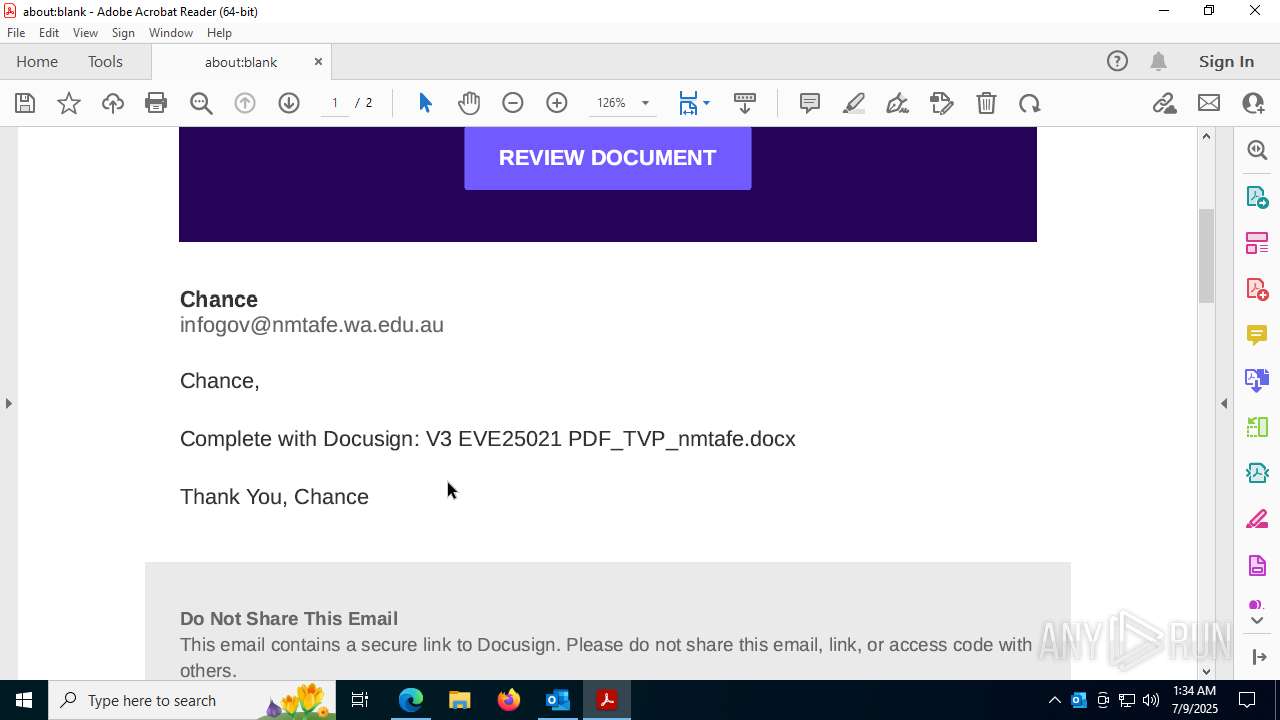Screen dimensions: 1280x720
Task: Open the Edit menu
Action: (49, 33)
